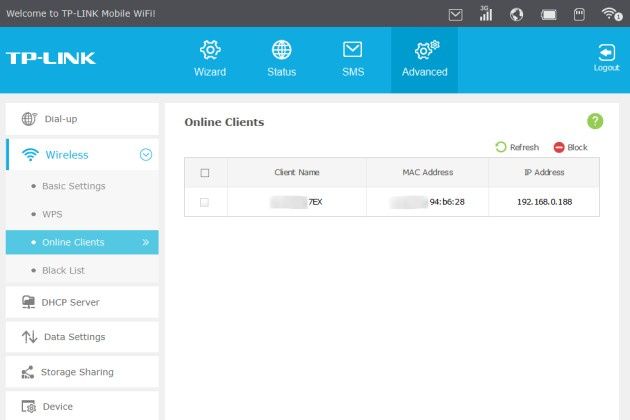Image resolution: width=630 pixels, height=420 pixels.
Task: Click the TP-LINK logo
Action: click(x=51, y=58)
